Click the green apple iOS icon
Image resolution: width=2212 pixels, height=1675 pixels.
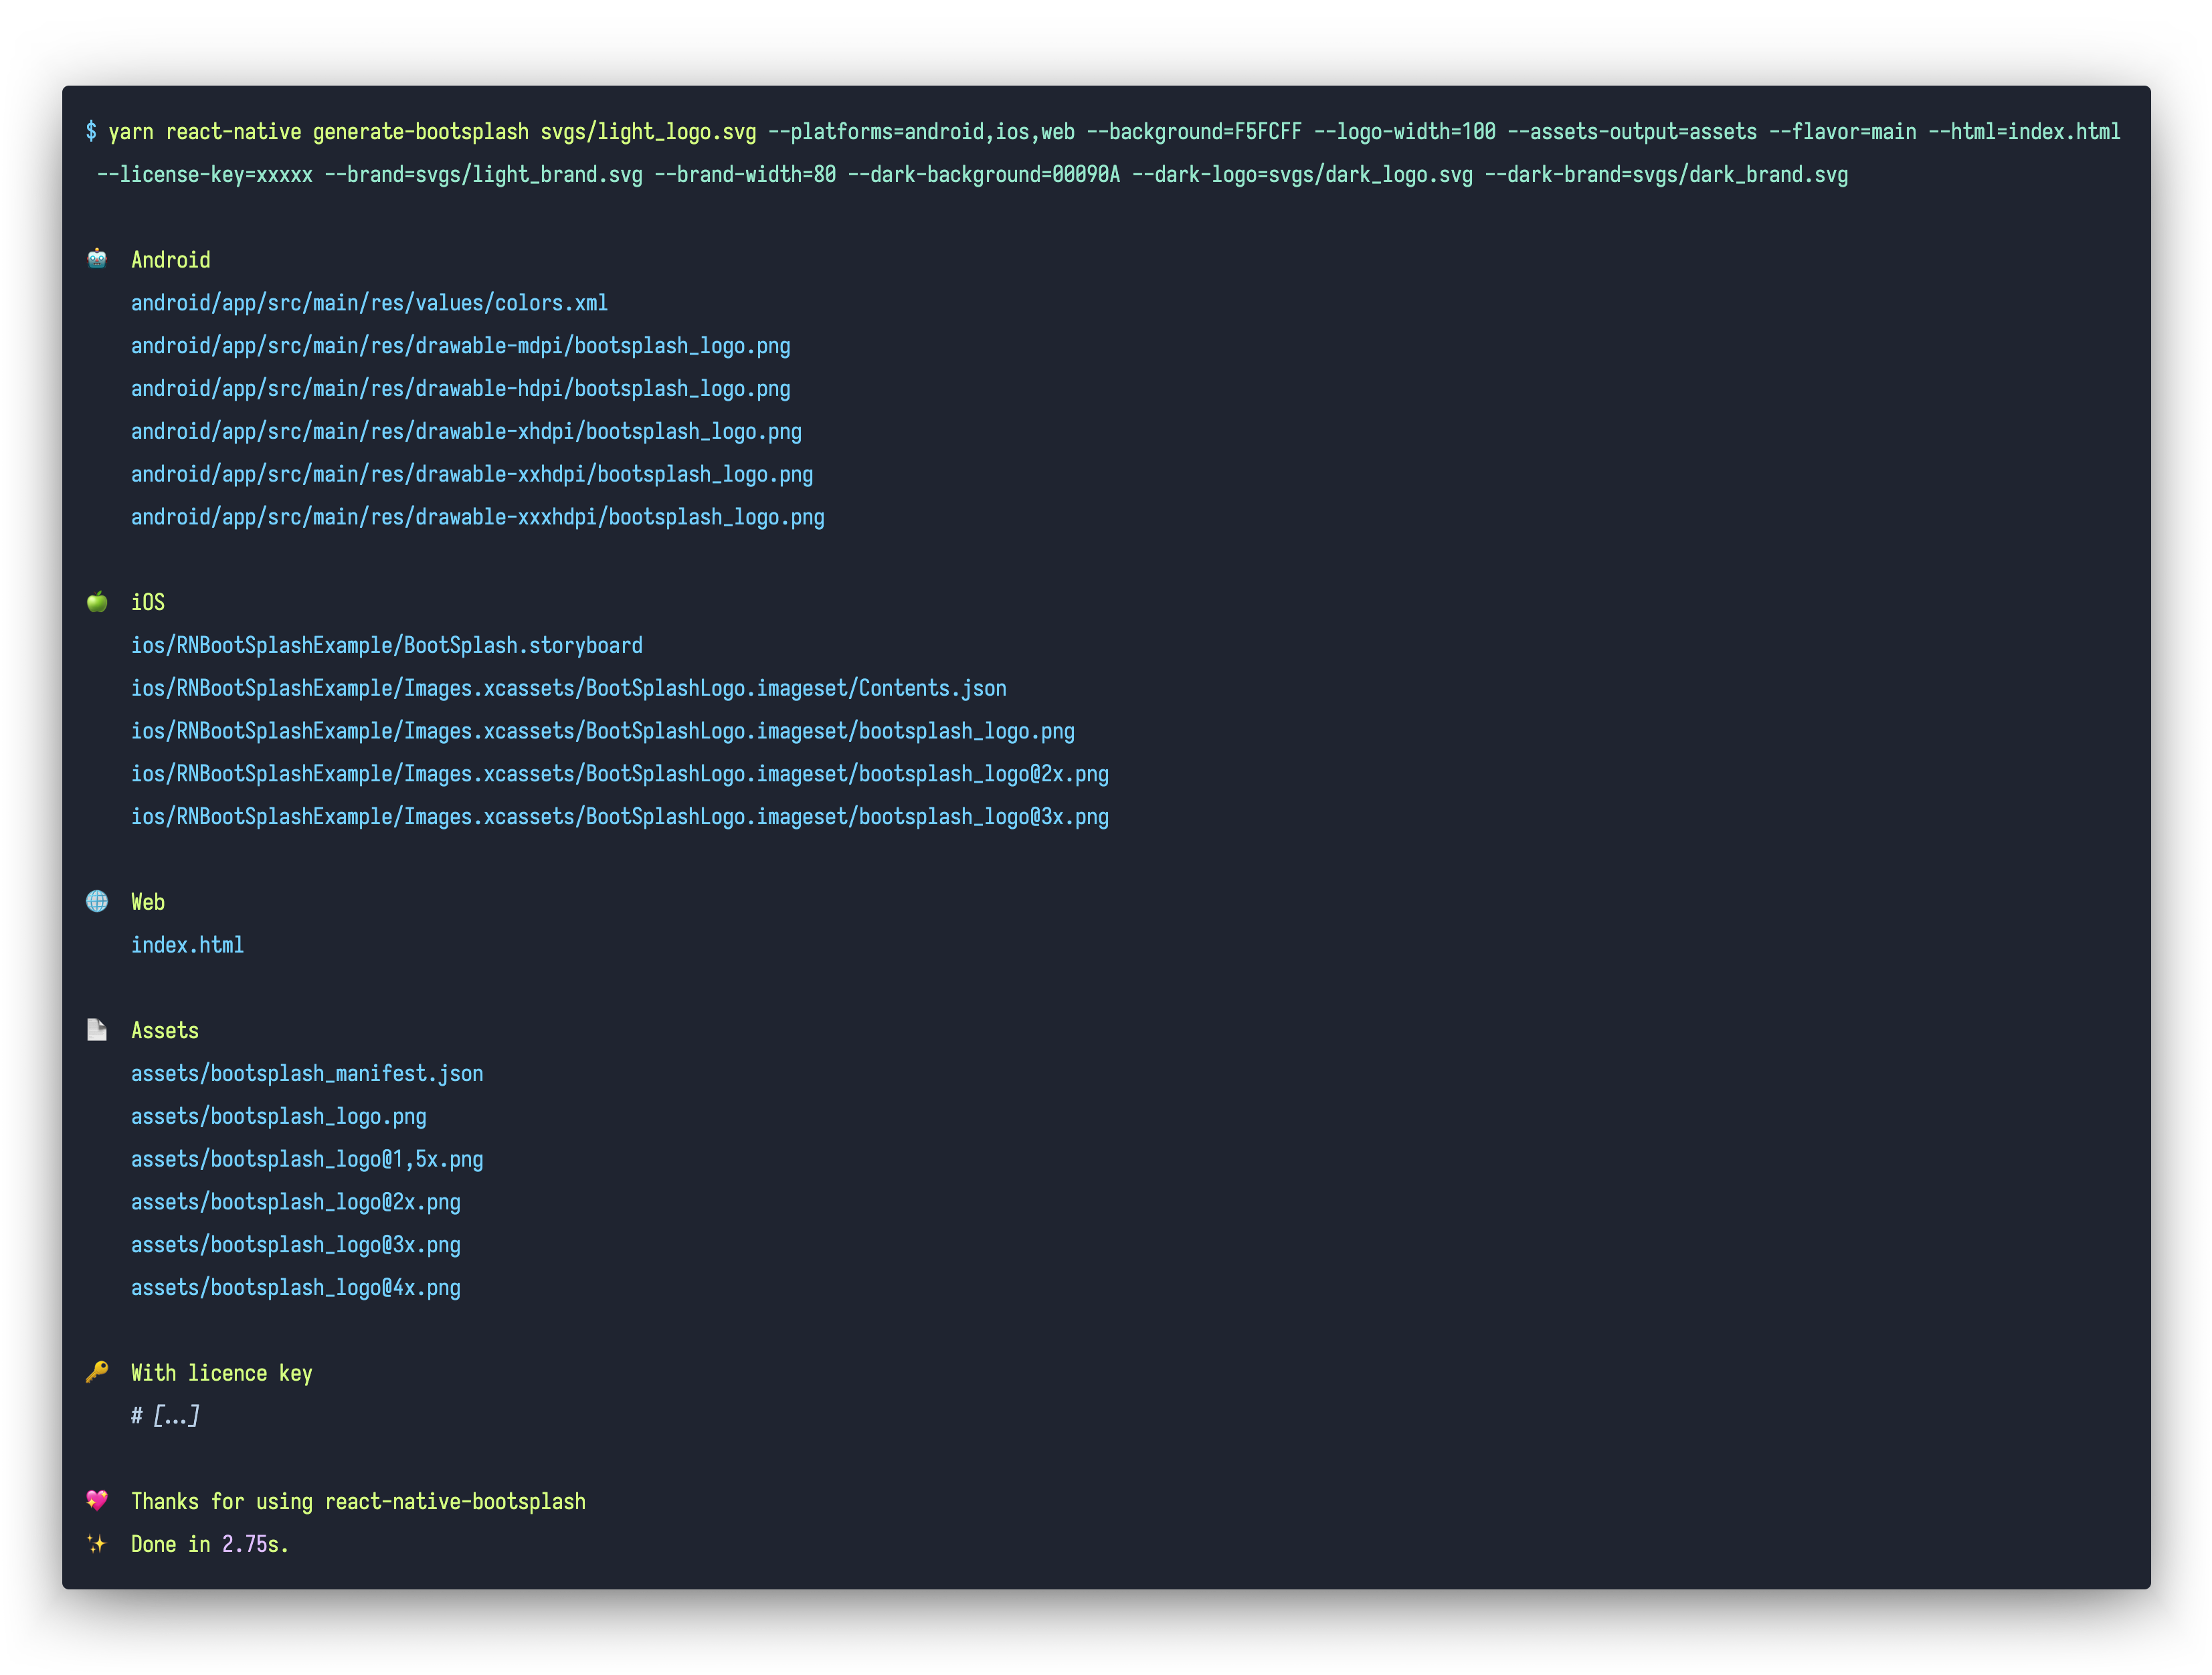[x=97, y=601]
